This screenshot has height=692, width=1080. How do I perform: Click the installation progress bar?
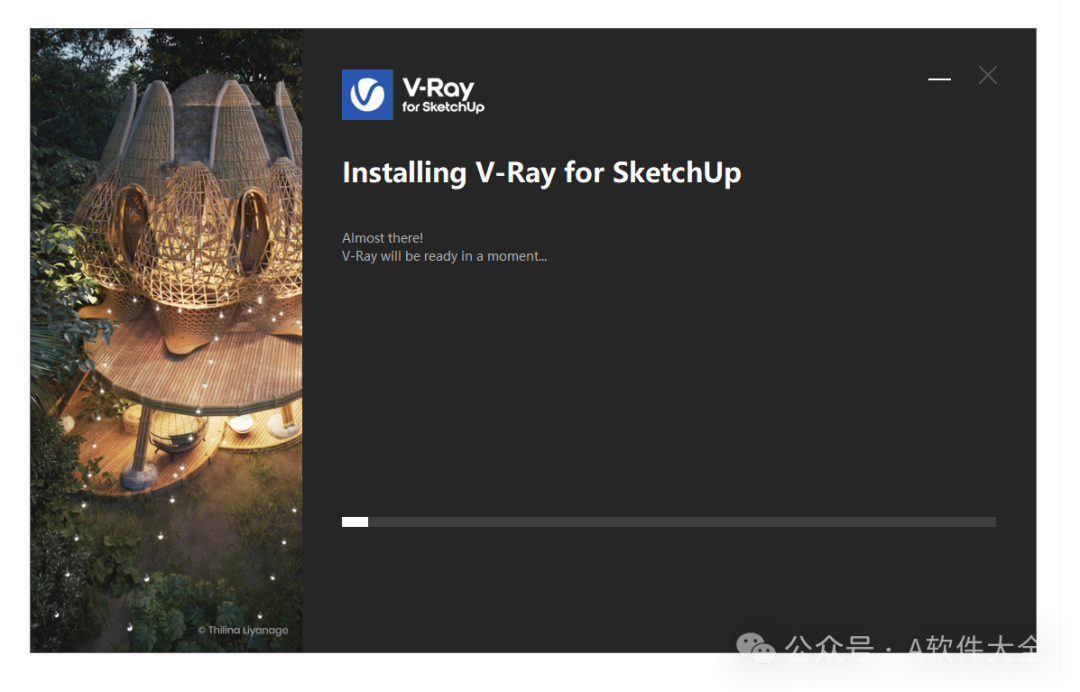point(668,522)
